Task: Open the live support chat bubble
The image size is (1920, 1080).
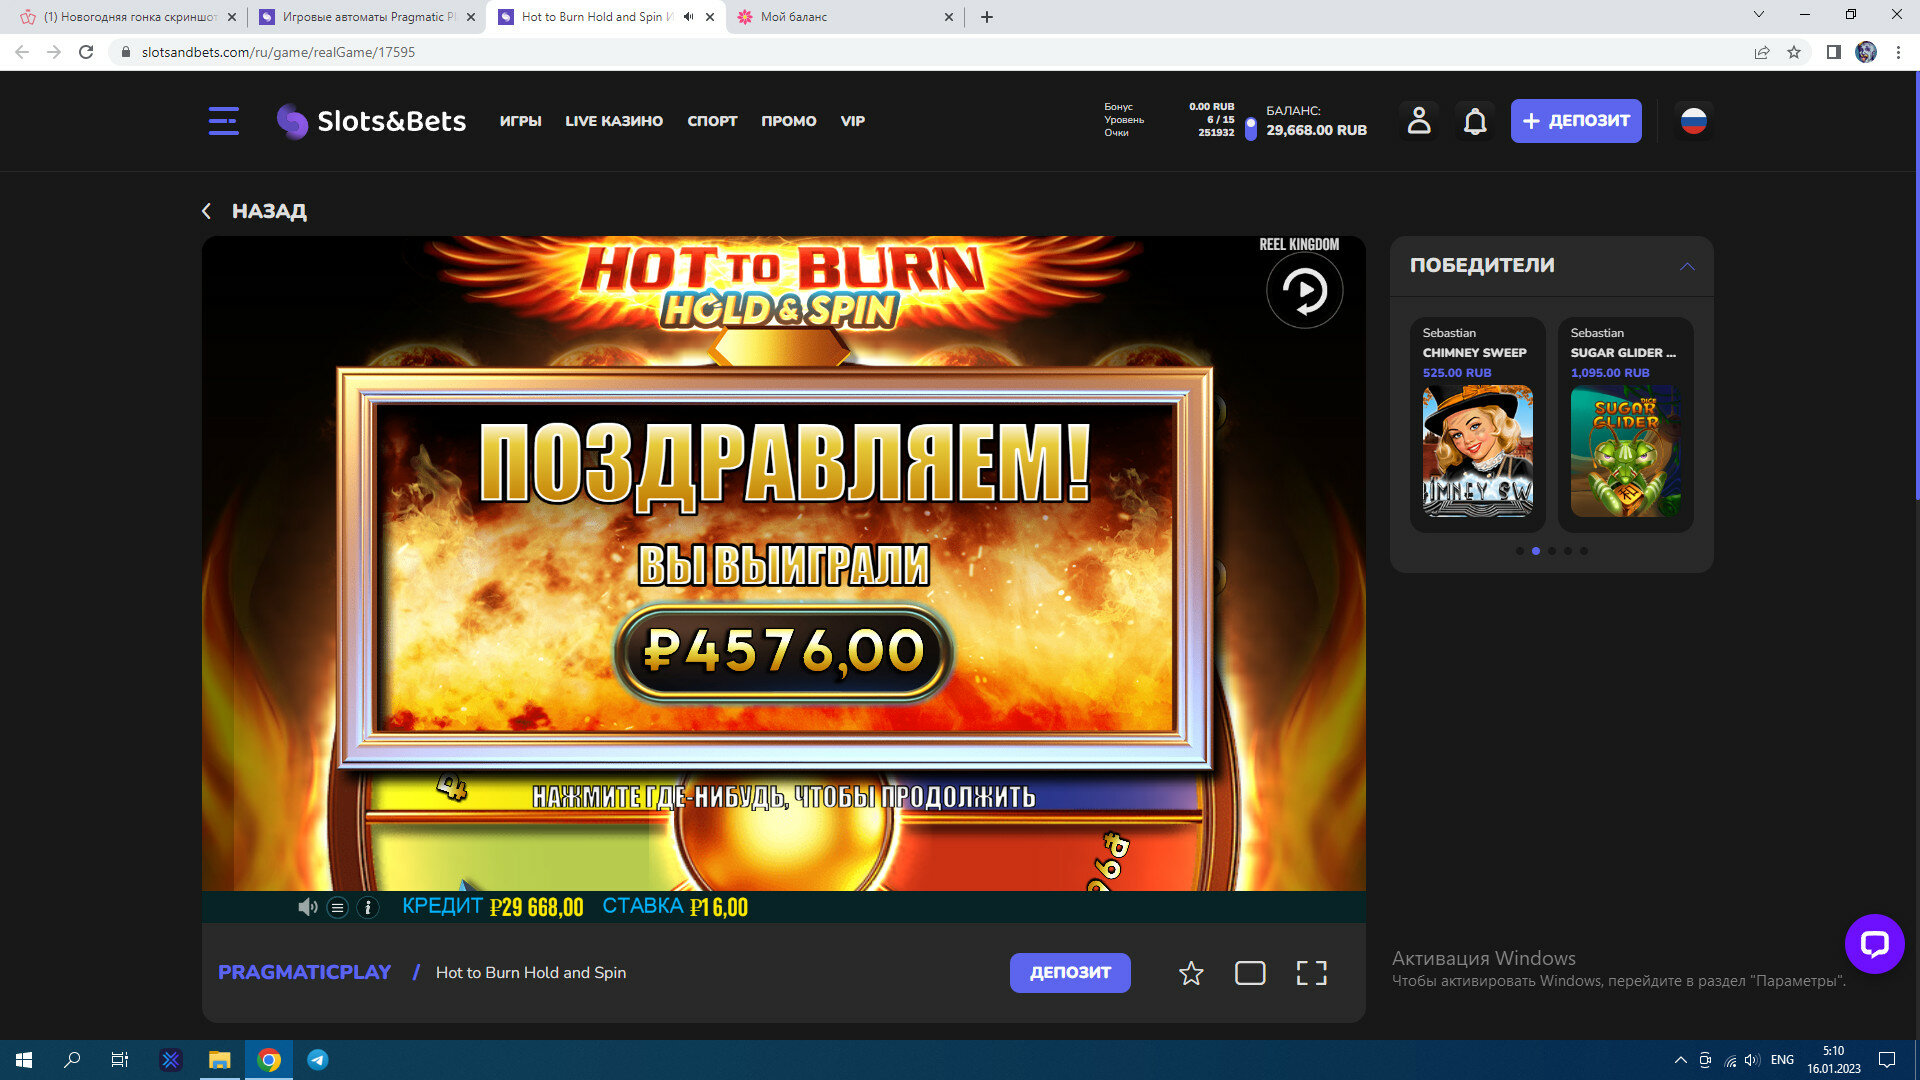Action: click(x=1873, y=943)
